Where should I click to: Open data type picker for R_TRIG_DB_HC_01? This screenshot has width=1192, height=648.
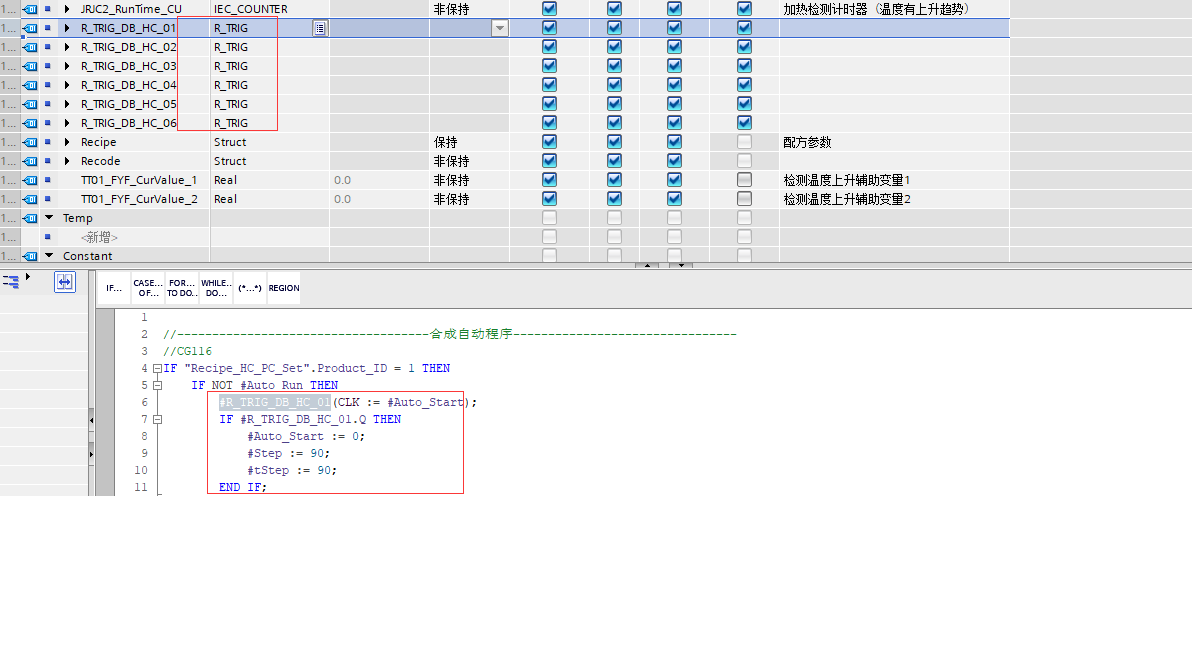pyautogui.click(x=319, y=29)
